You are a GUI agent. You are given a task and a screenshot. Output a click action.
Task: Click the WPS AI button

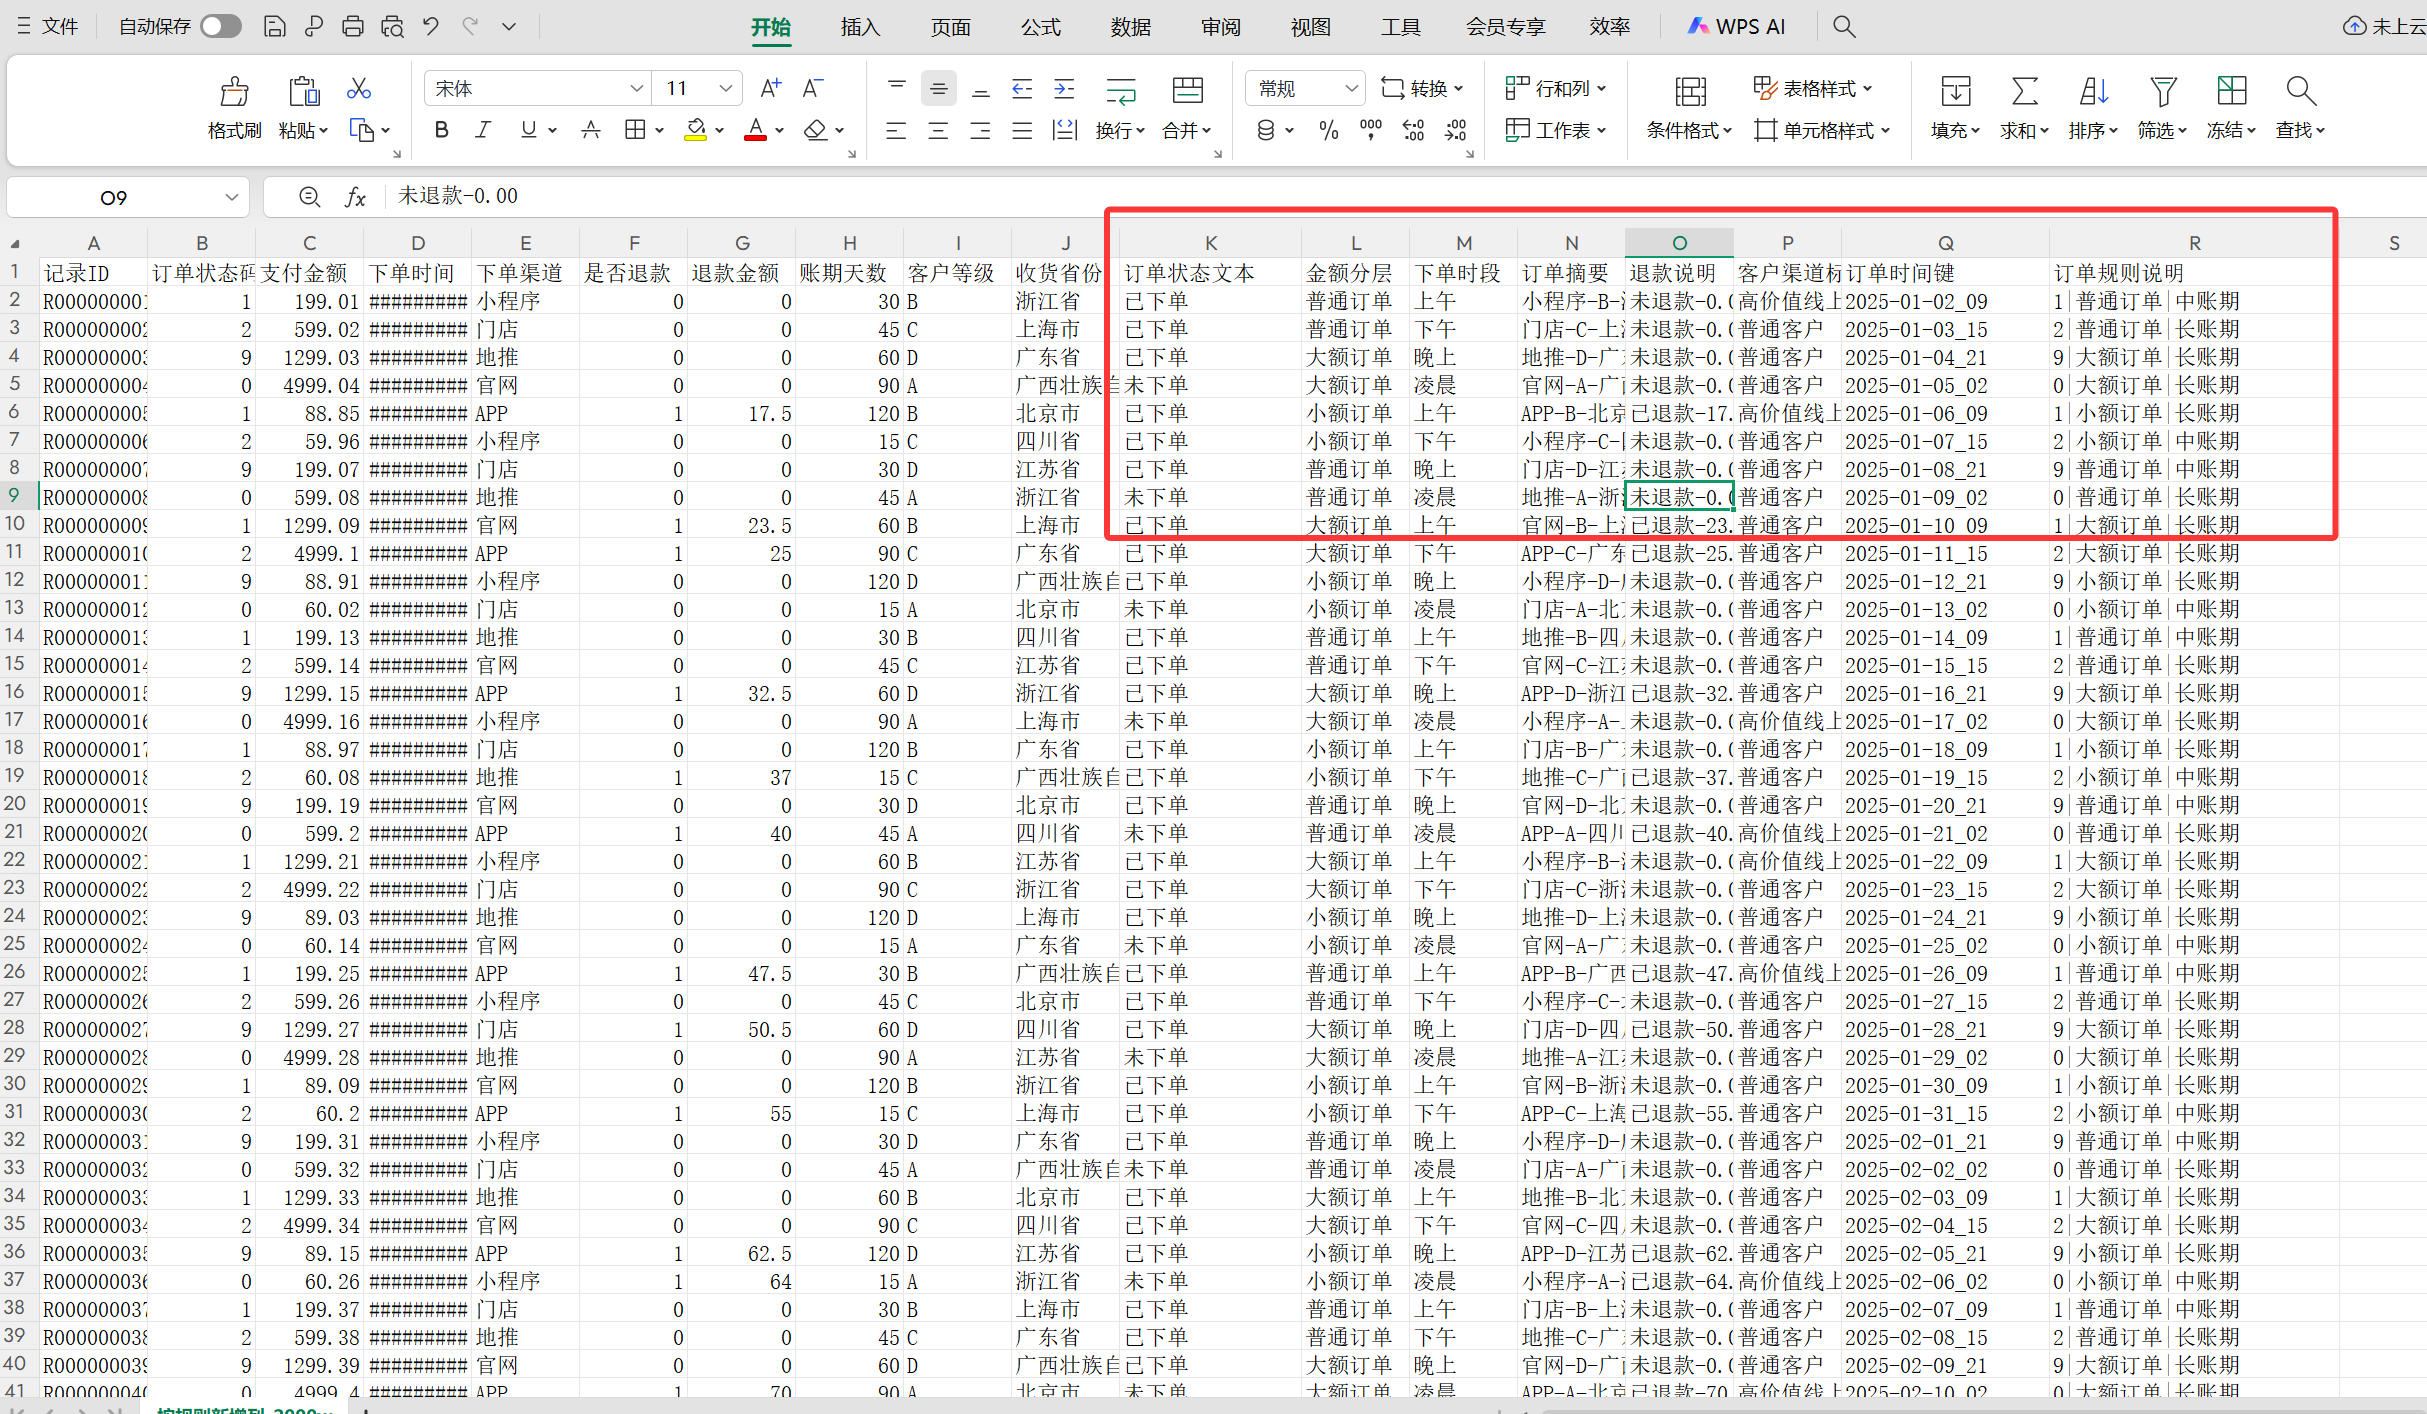pos(1736,27)
